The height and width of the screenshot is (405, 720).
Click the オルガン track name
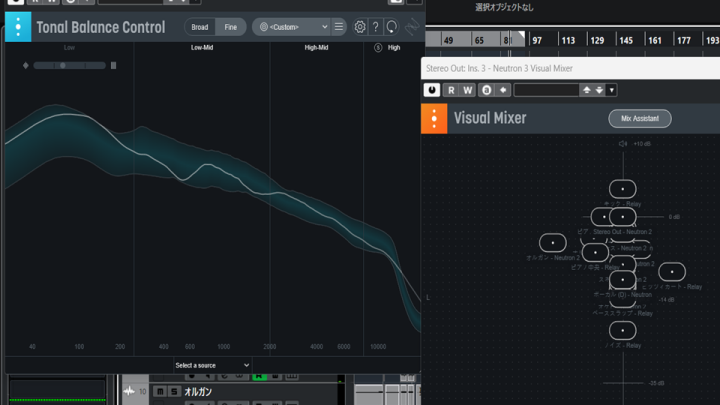point(198,392)
